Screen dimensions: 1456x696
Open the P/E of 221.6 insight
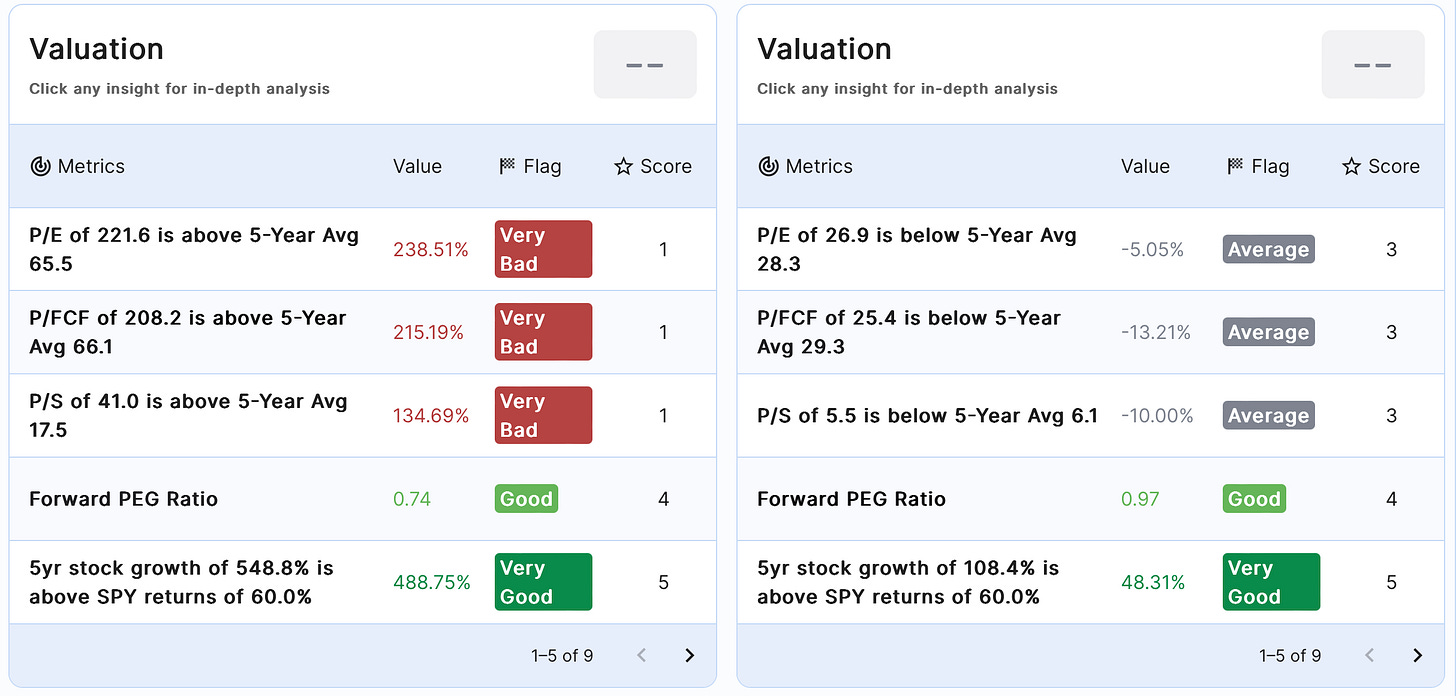point(194,249)
